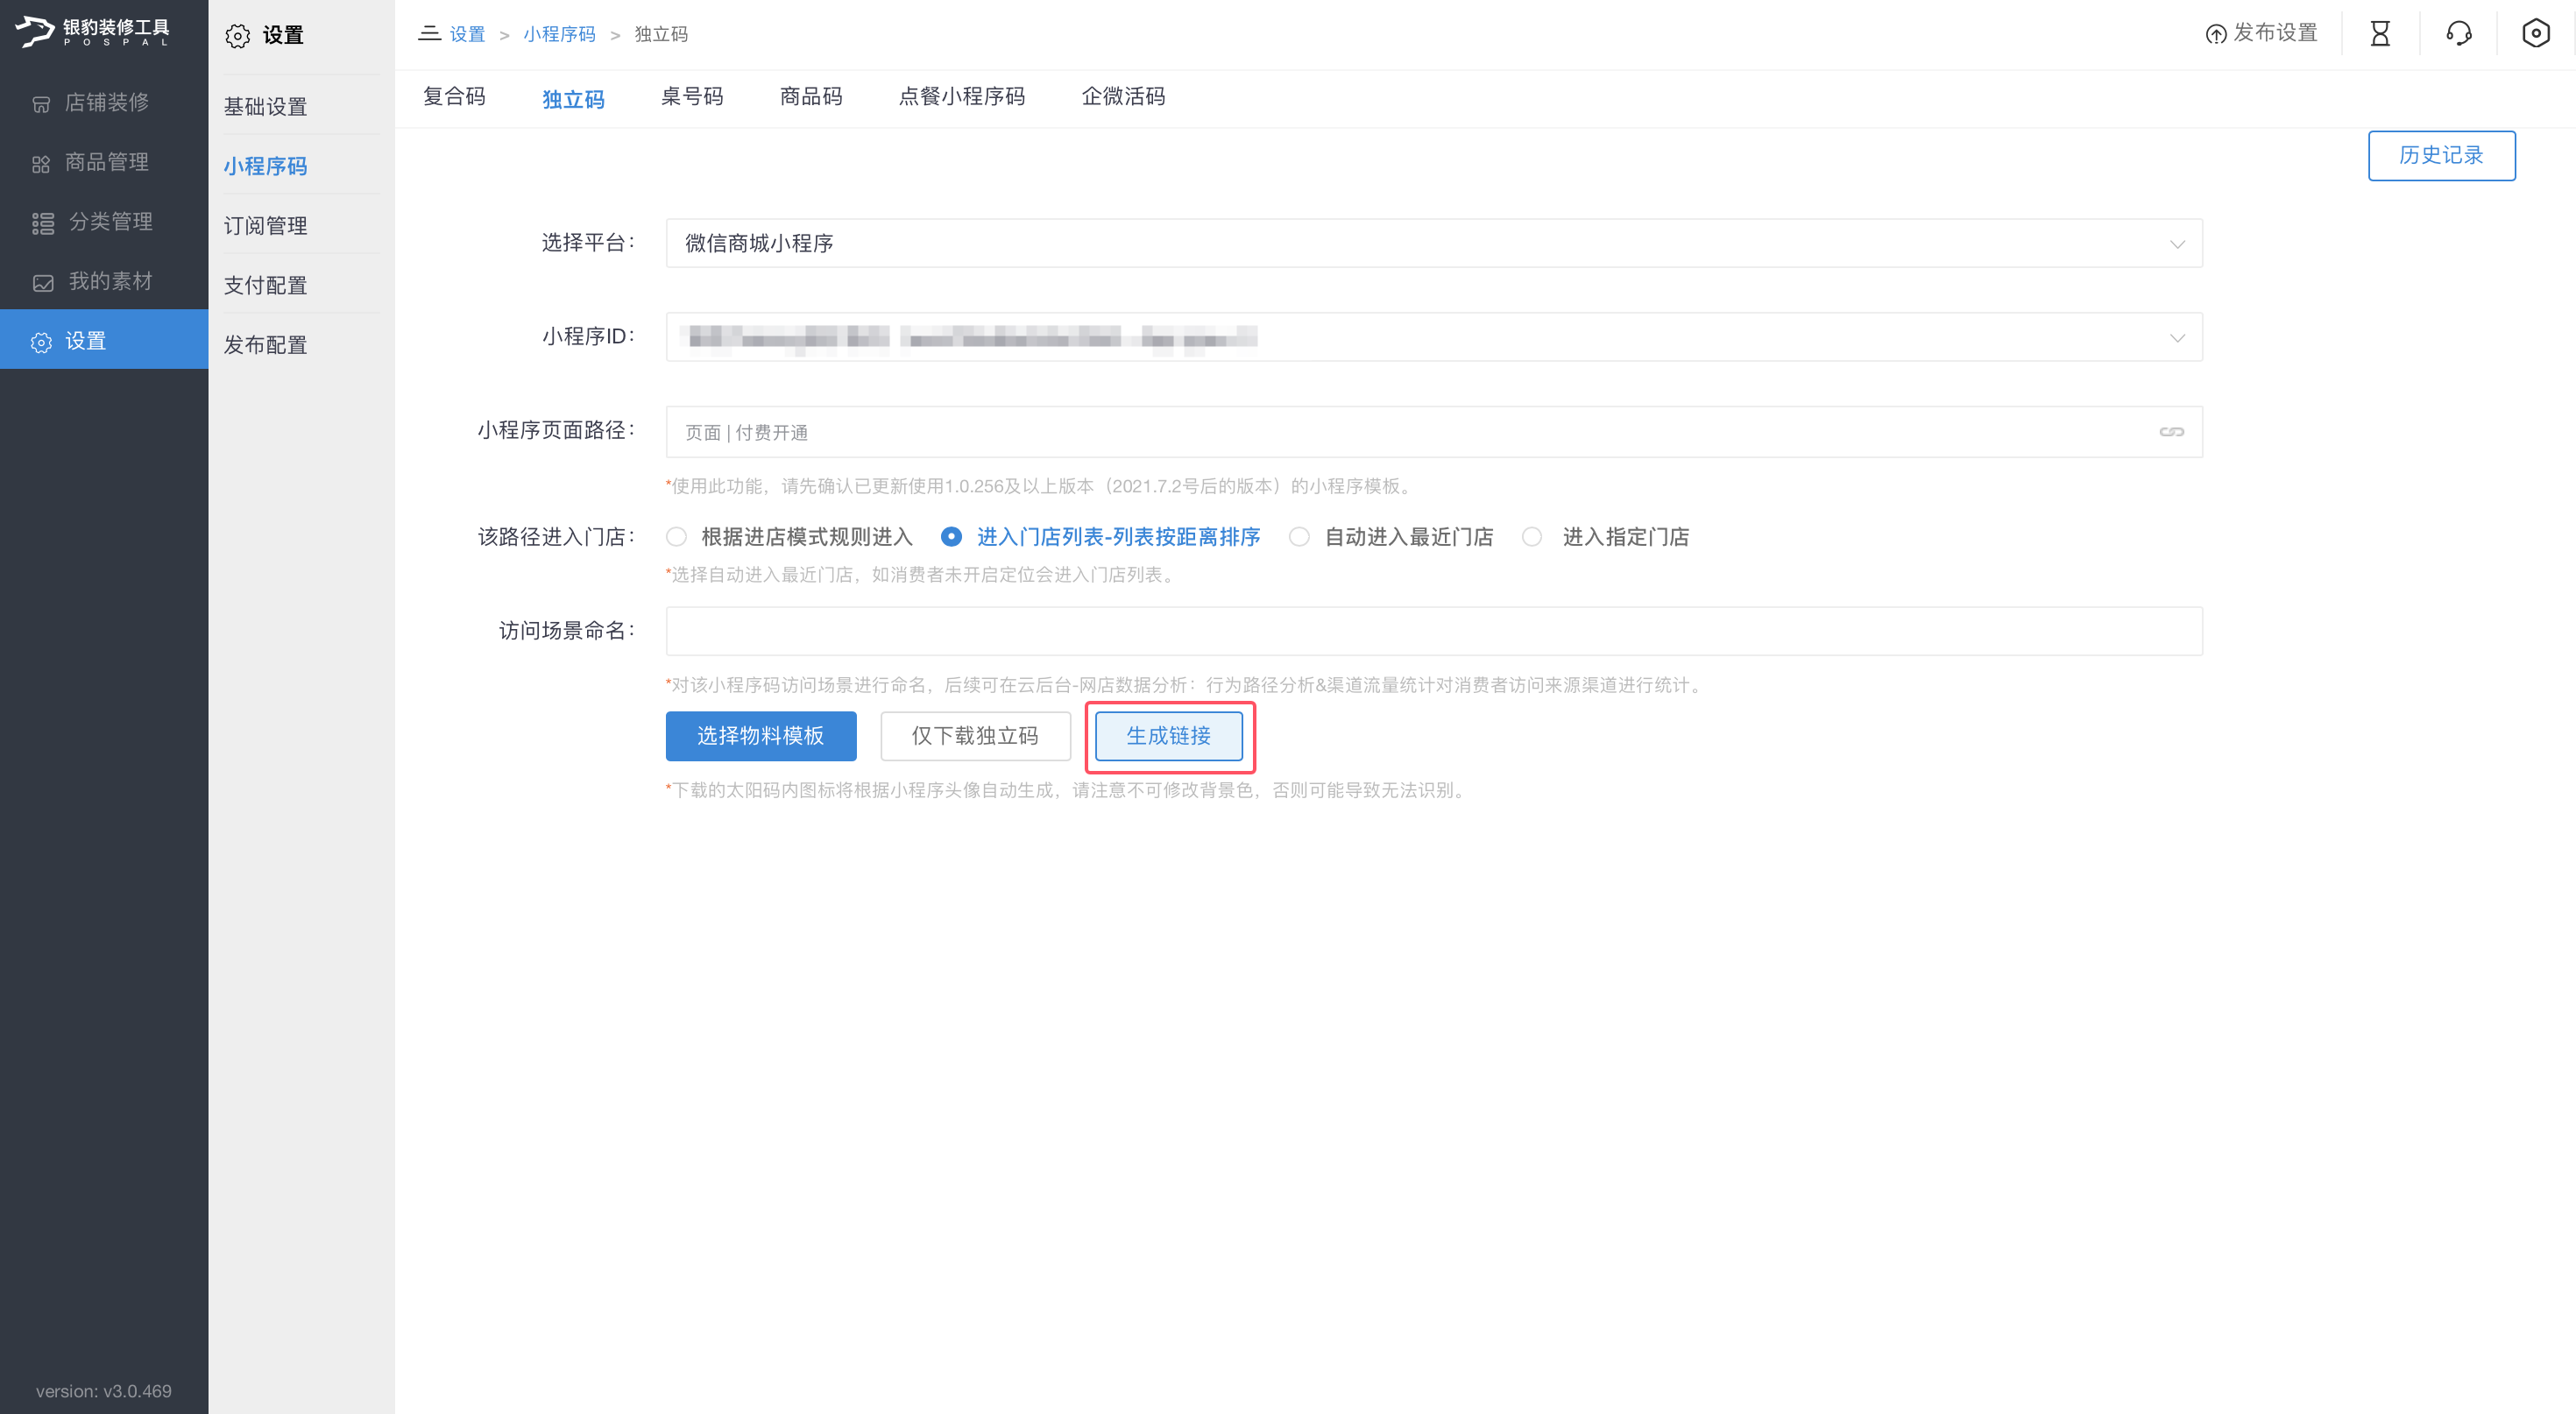Open 基础设置 in settings submenu

click(266, 107)
